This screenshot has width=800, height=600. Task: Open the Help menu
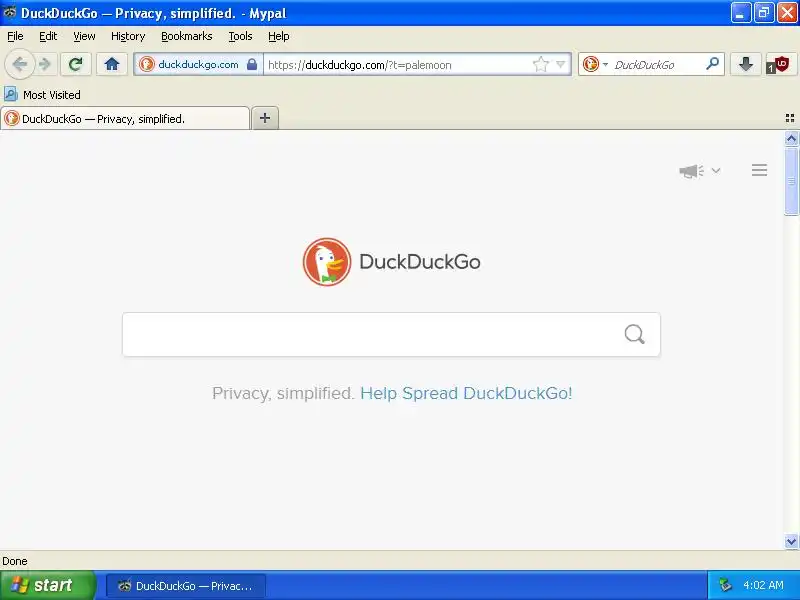coord(279,36)
